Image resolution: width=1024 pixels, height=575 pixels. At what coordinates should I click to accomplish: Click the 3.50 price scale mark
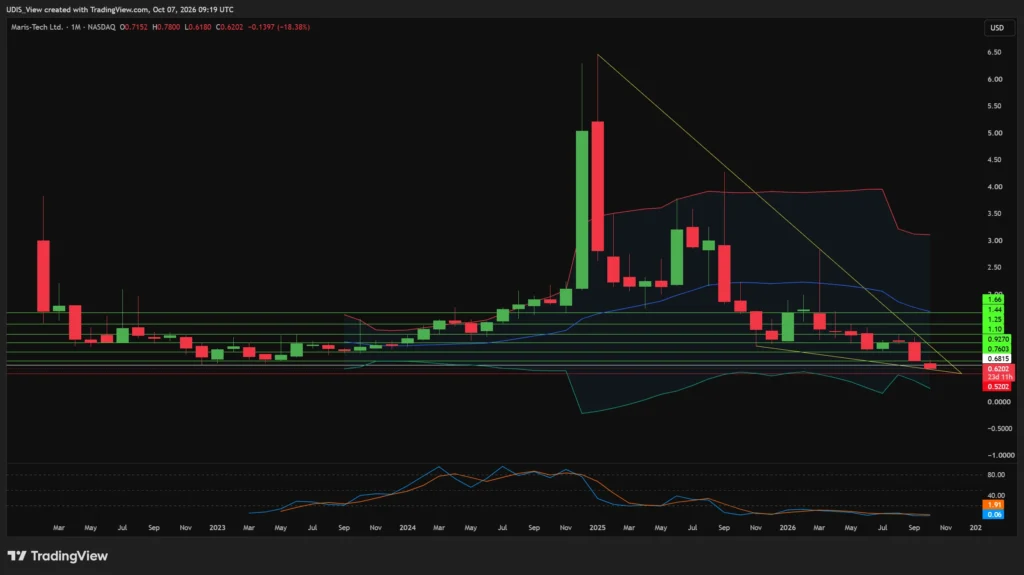[995, 214]
